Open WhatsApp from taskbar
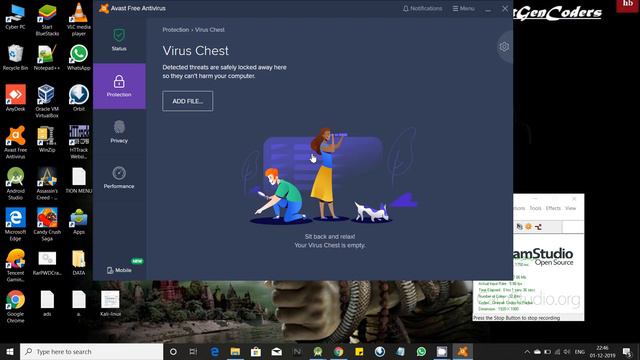 click(x=421, y=351)
